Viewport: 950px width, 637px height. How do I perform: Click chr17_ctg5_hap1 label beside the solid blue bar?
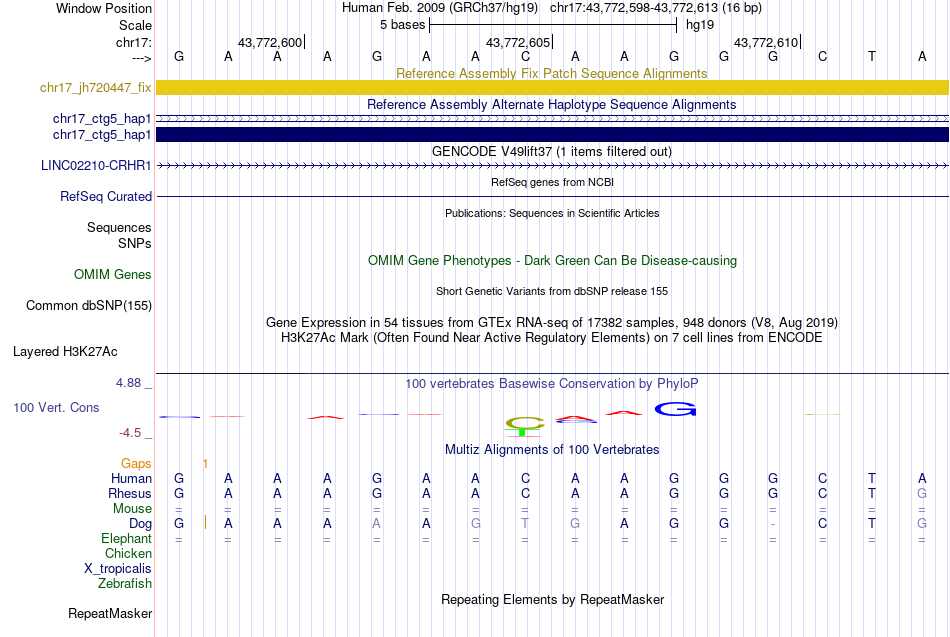(102, 135)
